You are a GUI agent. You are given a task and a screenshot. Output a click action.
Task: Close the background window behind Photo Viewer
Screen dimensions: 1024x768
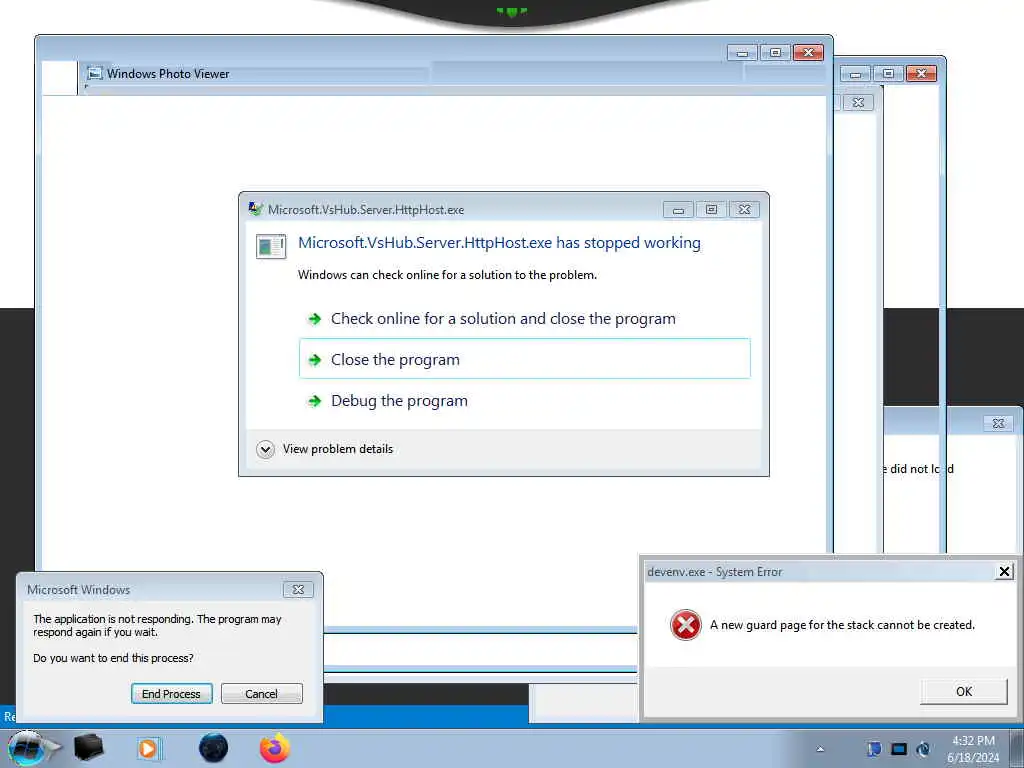pos(921,73)
